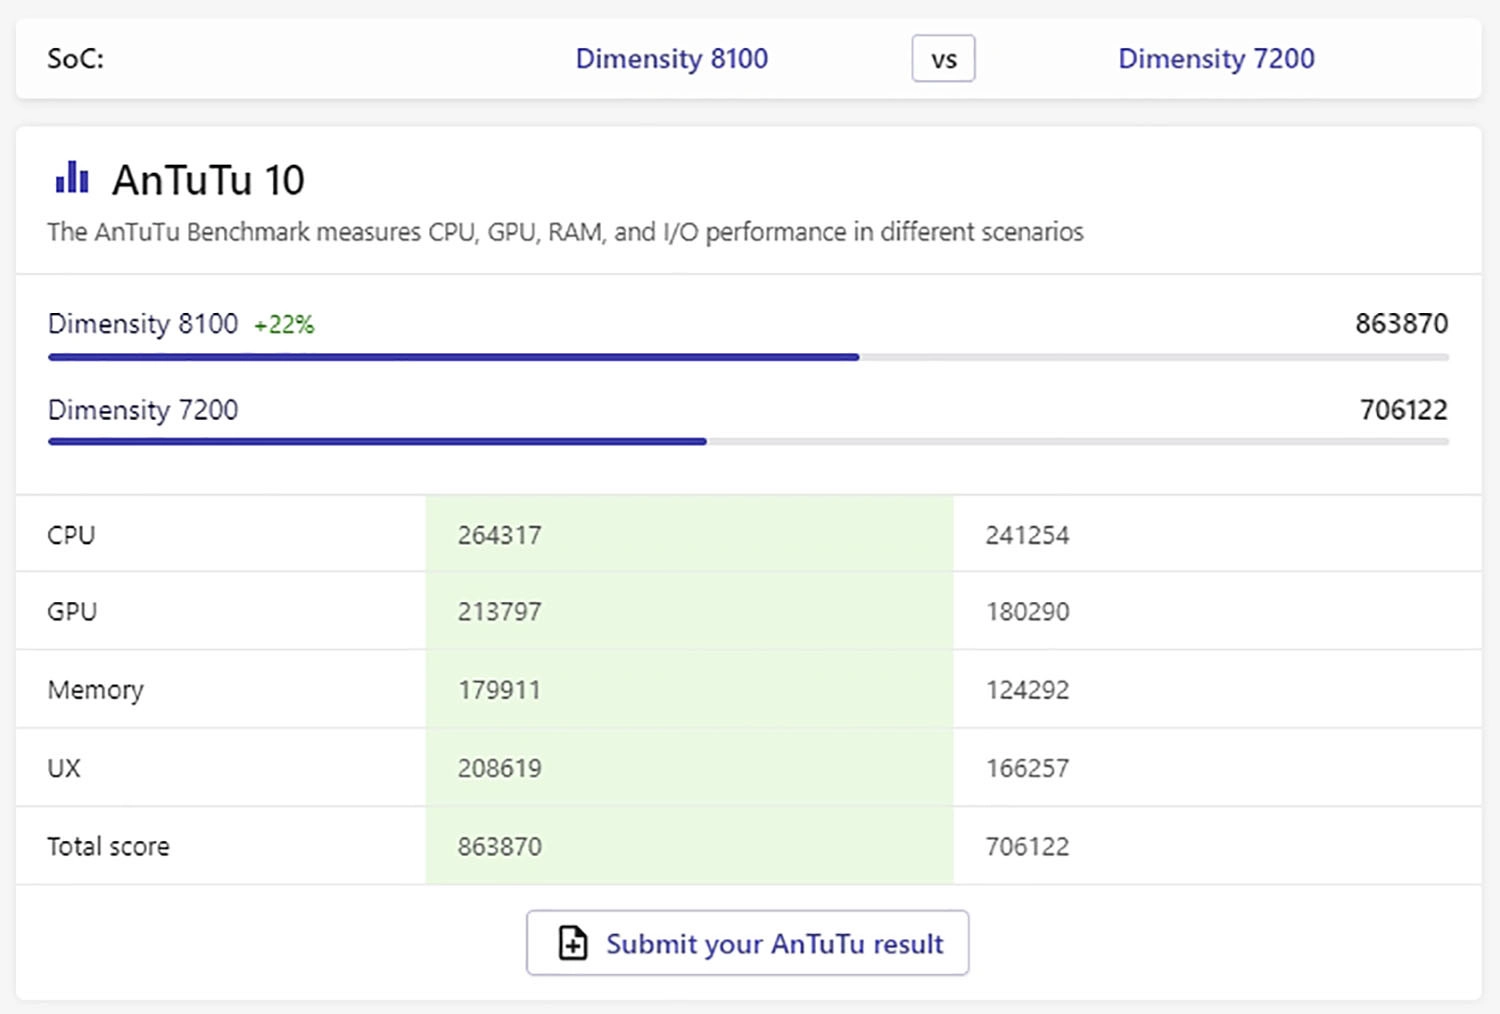
Task: Click the GPU row label
Action: point(72,611)
